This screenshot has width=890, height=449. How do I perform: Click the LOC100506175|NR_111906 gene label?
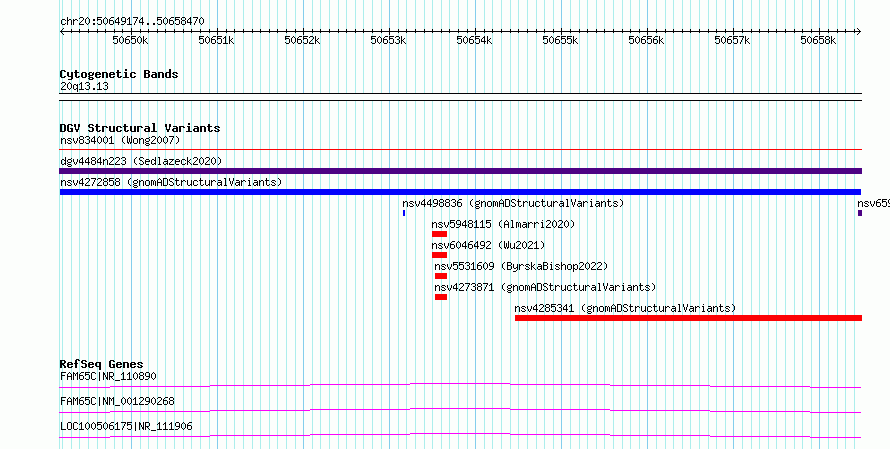point(126,426)
